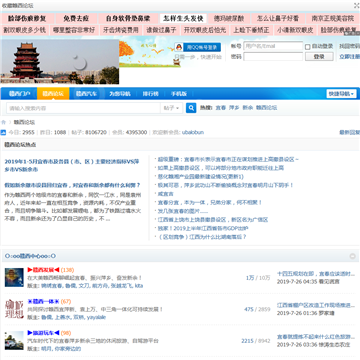The width and height of the screenshot is (360, 360).
Task: Open post 独家！2019上半年江西省各市GDP
Action: (203, 228)
